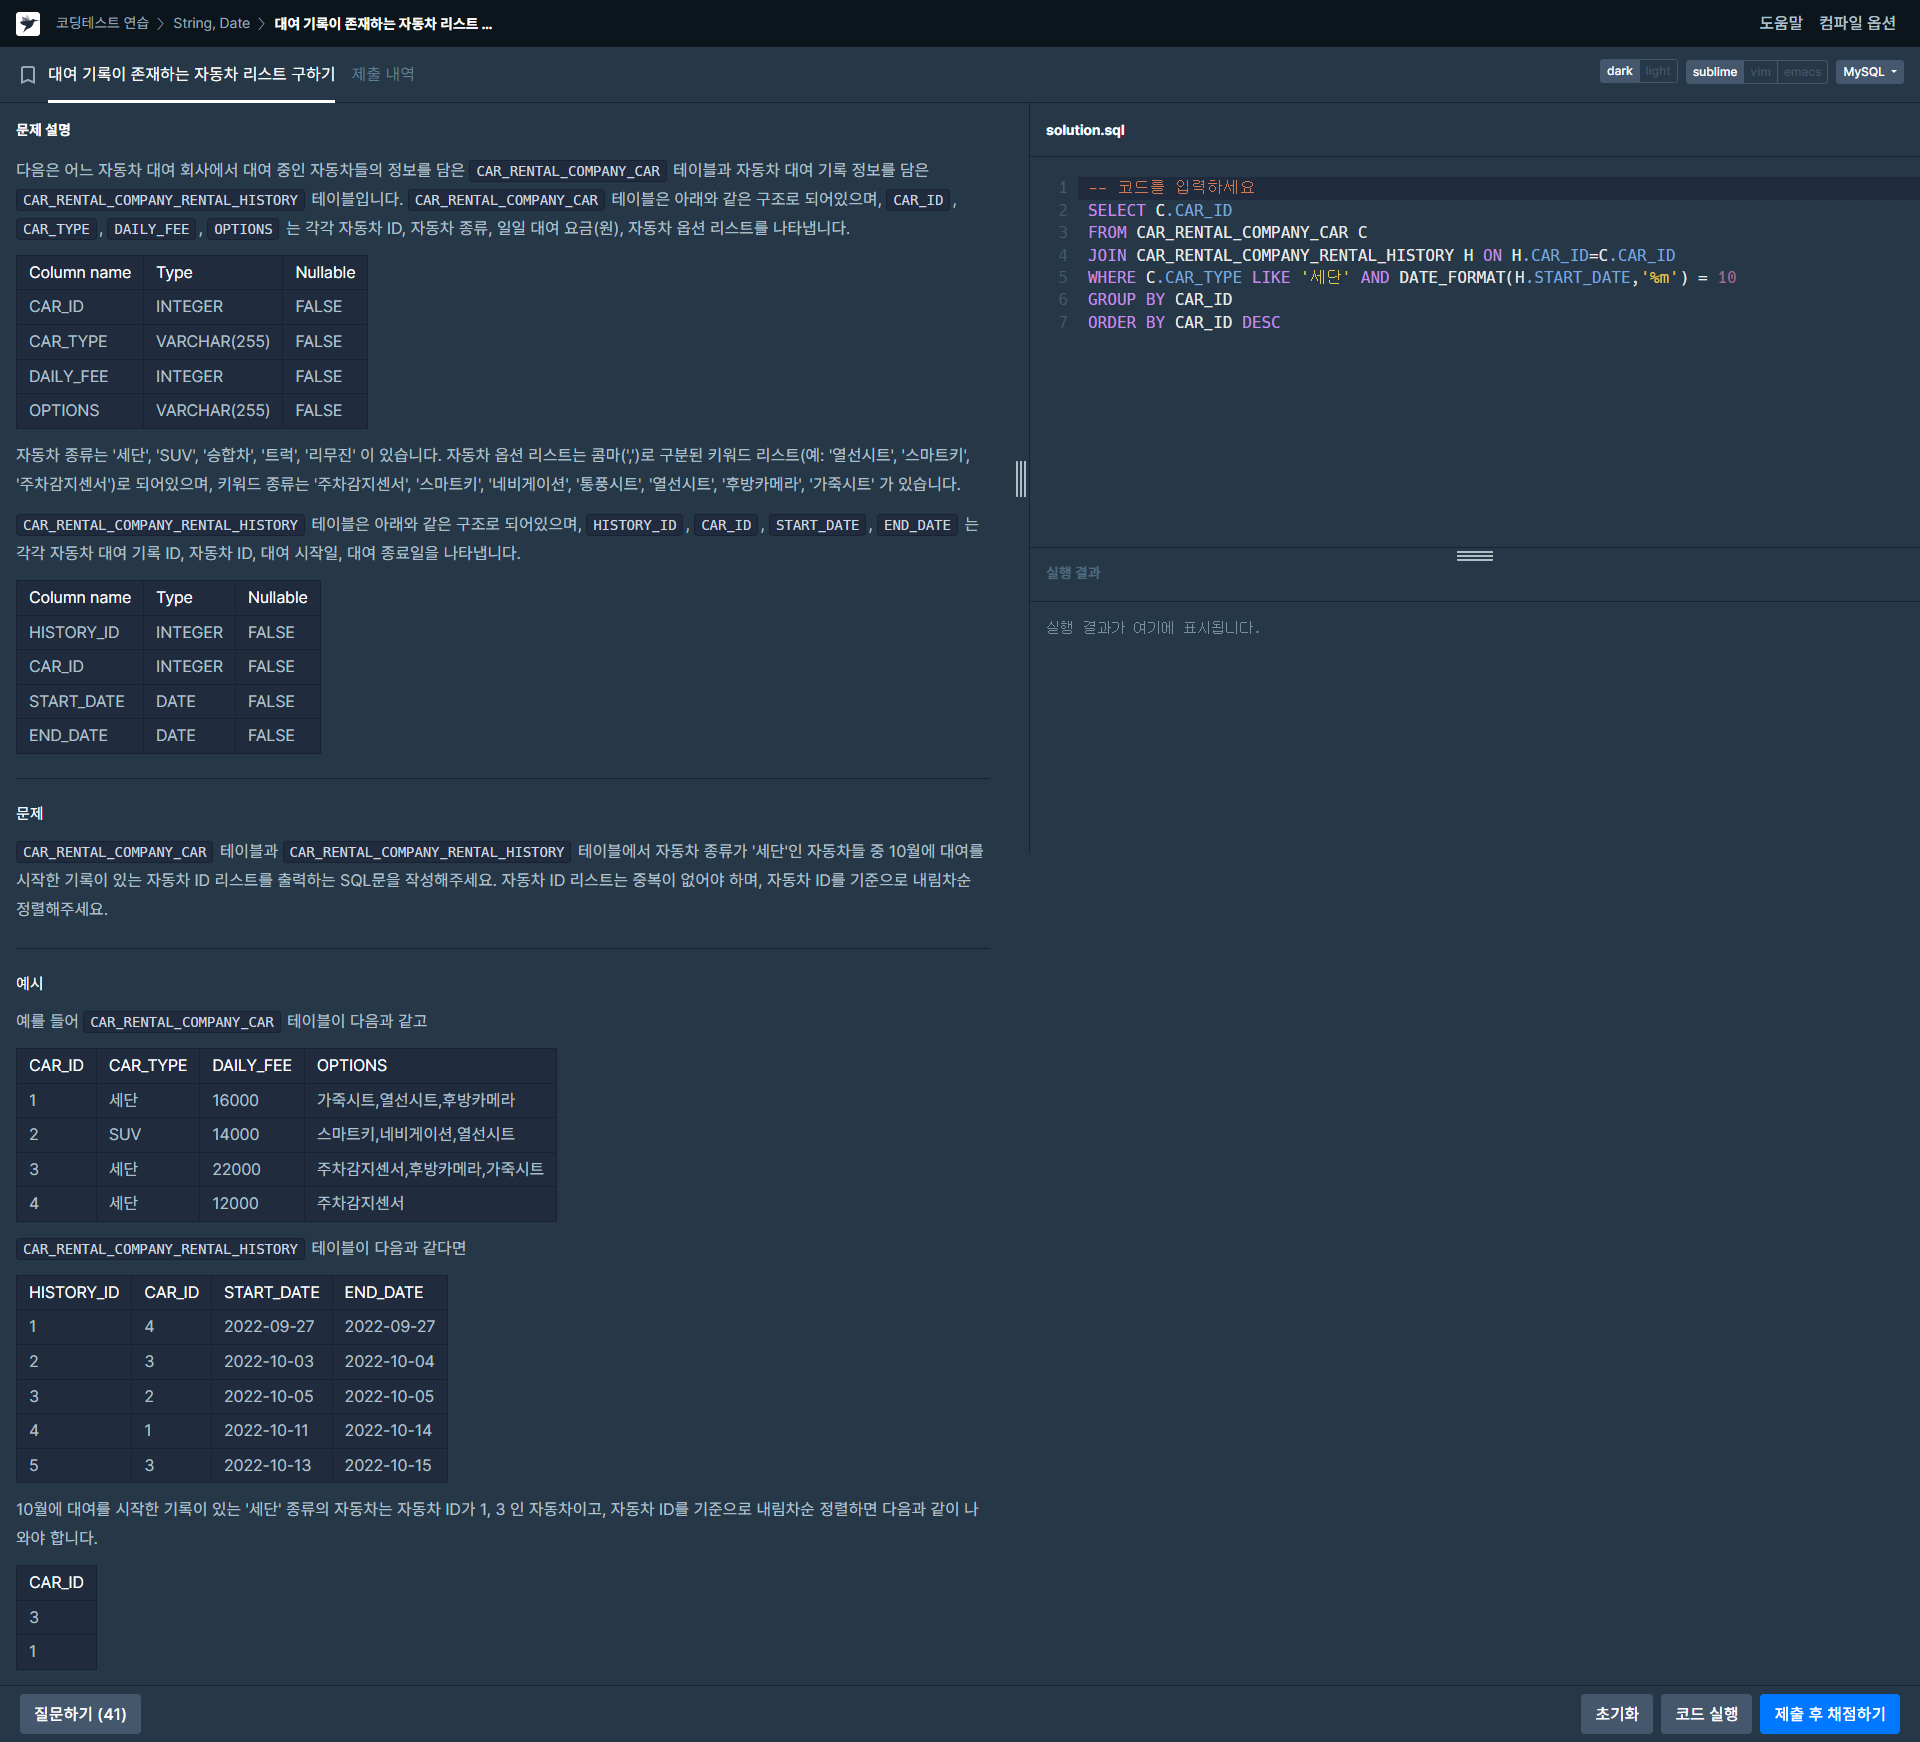The image size is (1920, 1742).
Task: Click the vertical panel resize handle
Action: (x=1020, y=479)
